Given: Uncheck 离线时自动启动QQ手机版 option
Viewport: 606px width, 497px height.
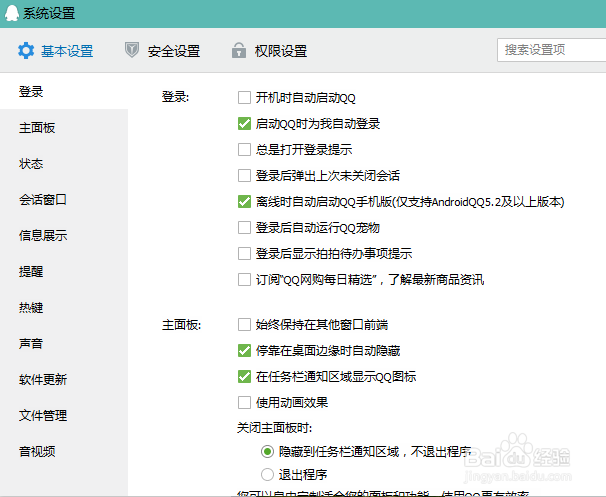Looking at the screenshot, I should click(244, 202).
